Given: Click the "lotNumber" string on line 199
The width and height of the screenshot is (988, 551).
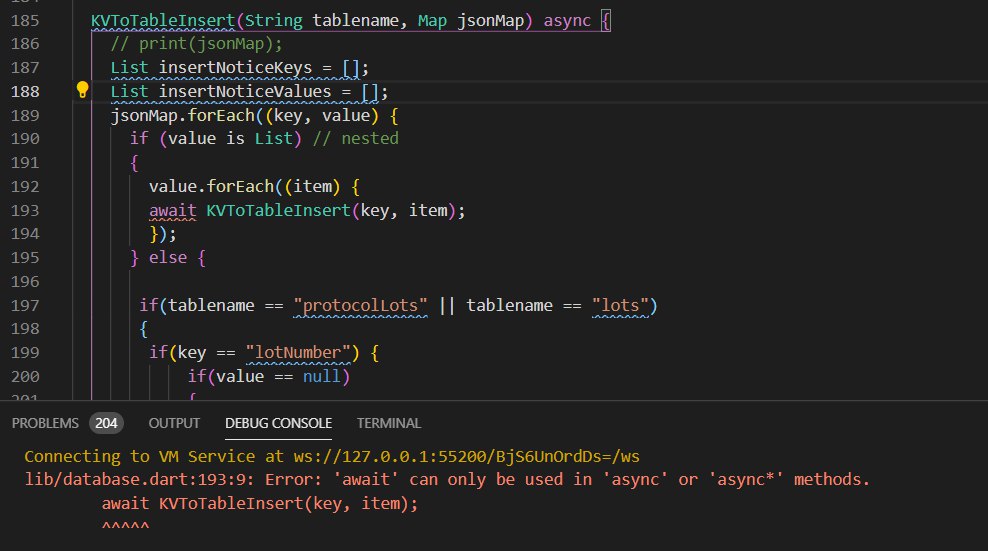Looking at the screenshot, I should 298,353.
